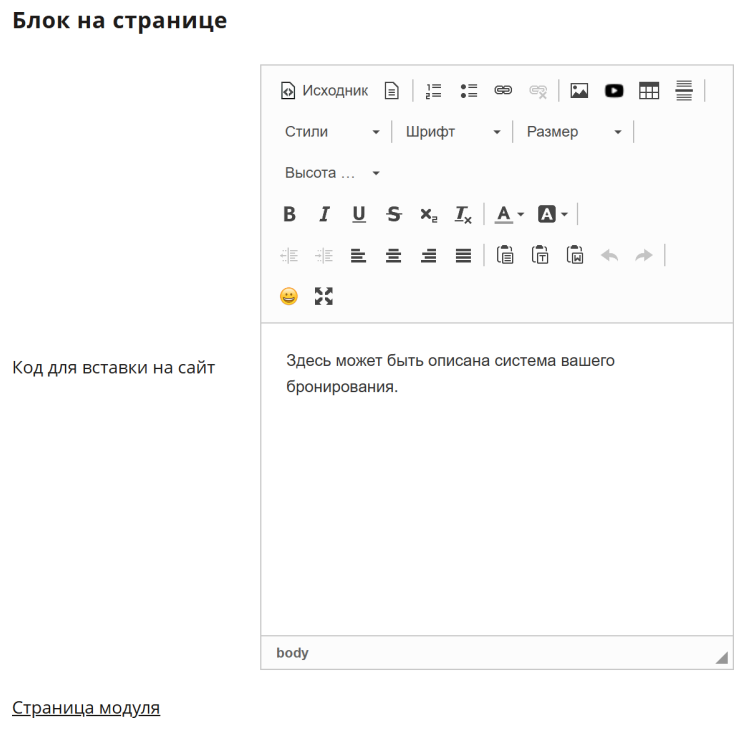The image size is (740, 730).
Task: Undo the last action
Action: pyautogui.click(x=609, y=256)
